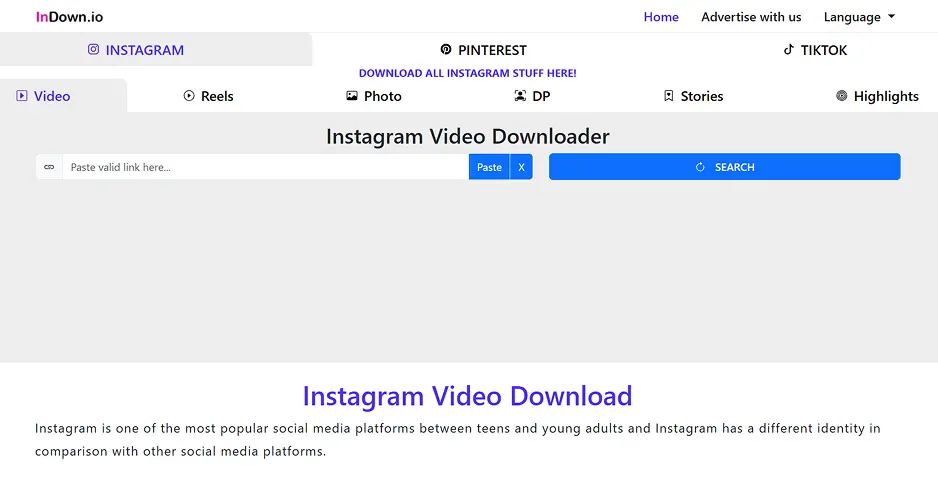The width and height of the screenshot is (938, 478).
Task: Click the Video play-square icon
Action: pos(22,96)
